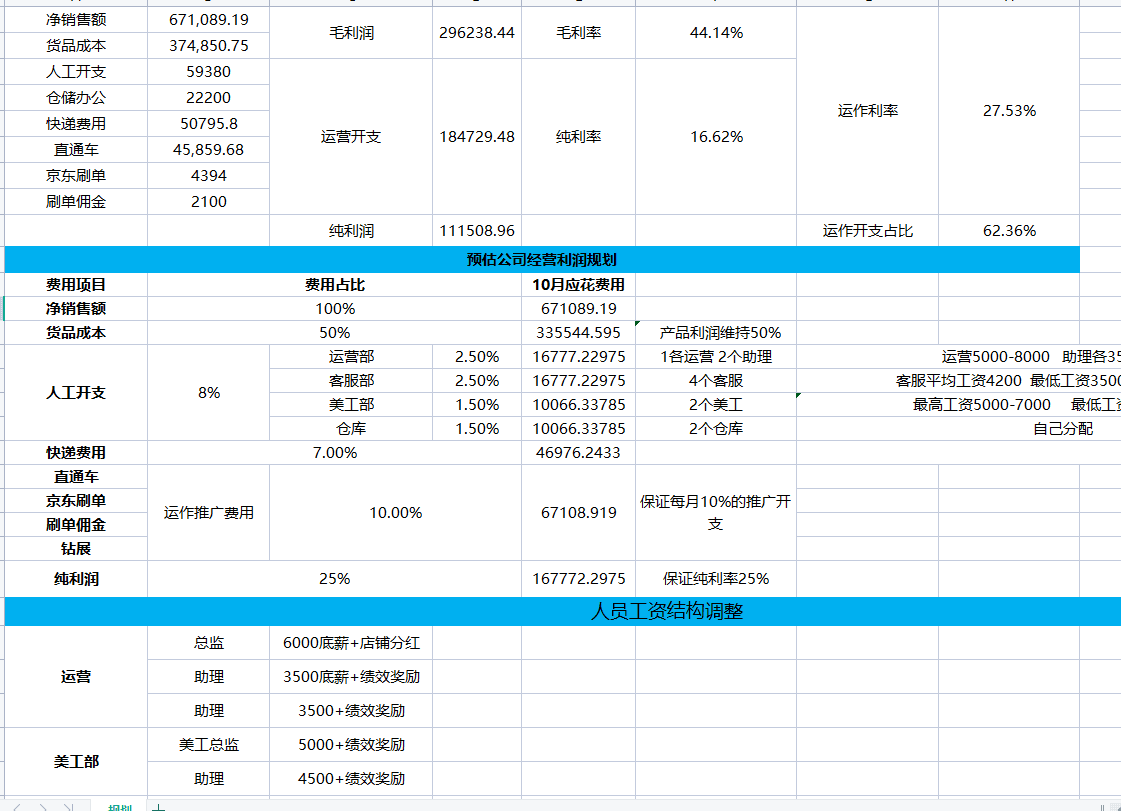
Task: Click the 人员工资结构调整 header bar
Action: tap(563, 611)
